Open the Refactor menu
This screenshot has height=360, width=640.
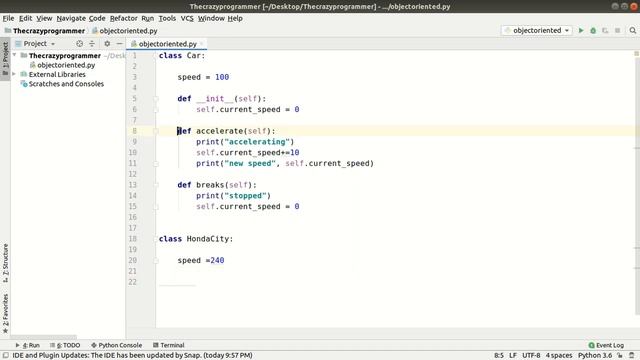click(124, 18)
